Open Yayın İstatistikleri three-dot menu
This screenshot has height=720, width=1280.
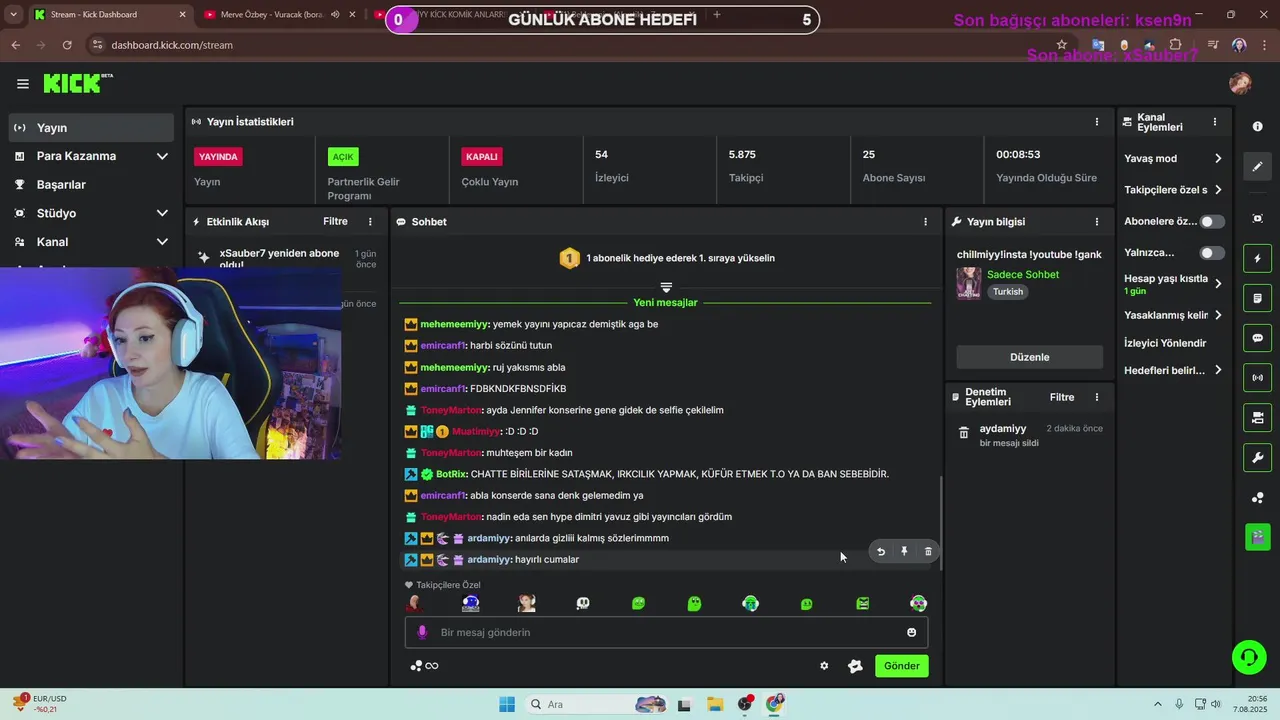coord(1097,122)
